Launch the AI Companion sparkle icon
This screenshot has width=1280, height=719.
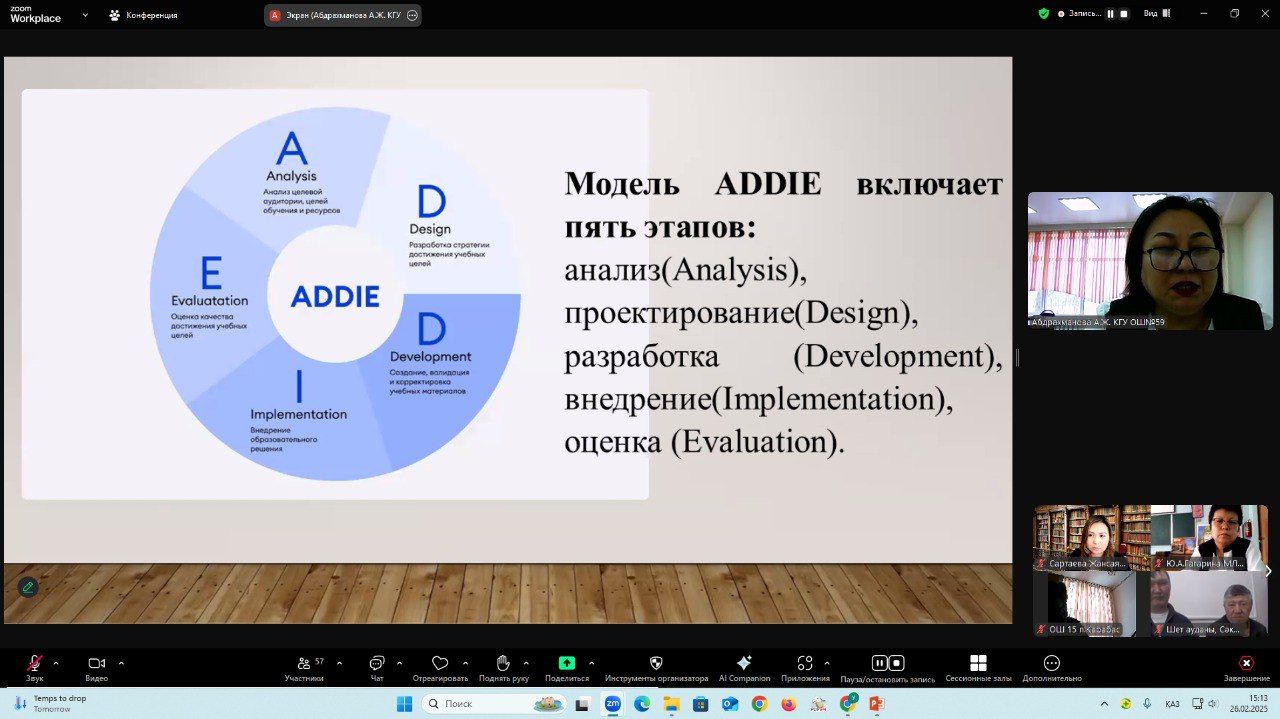tap(744, 664)
